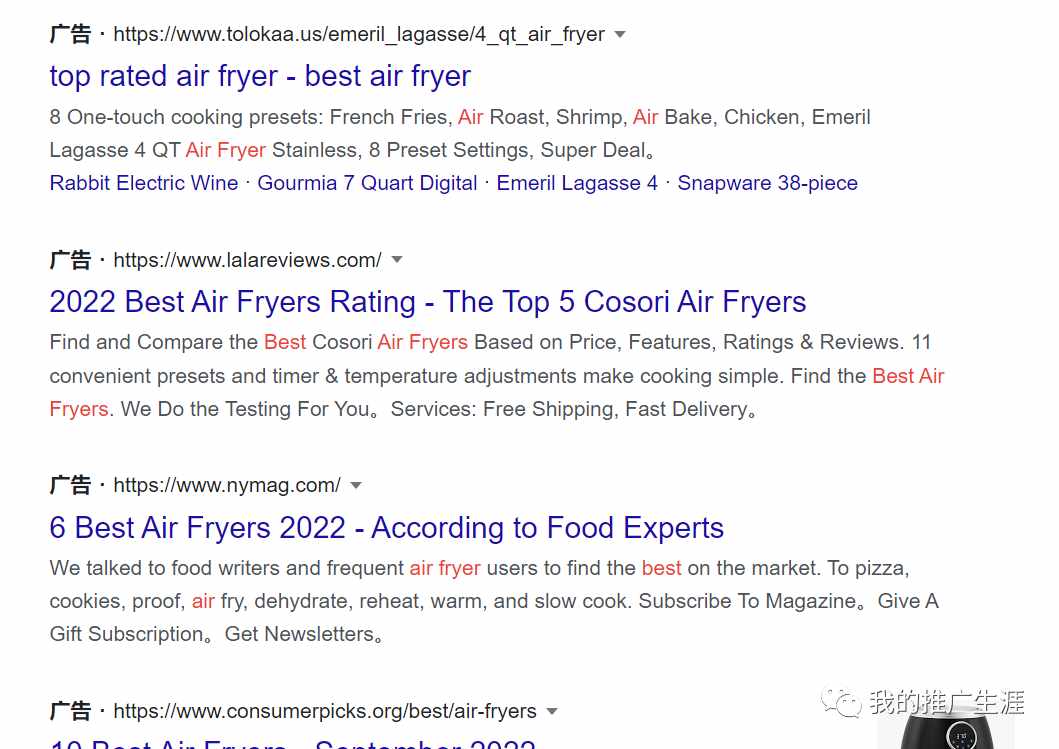
Task: Click the 'Gift Subscription。Get Newsletters。' line
Action: 216,634
